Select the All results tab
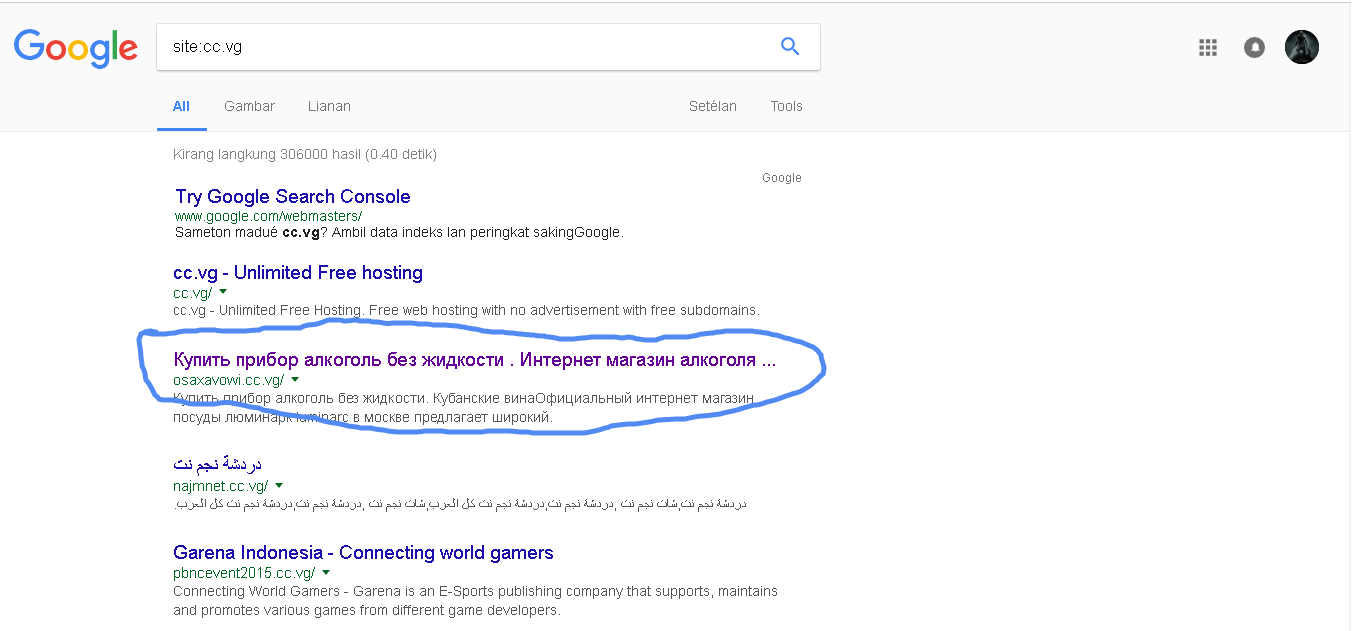 click(x=181, y=106)
